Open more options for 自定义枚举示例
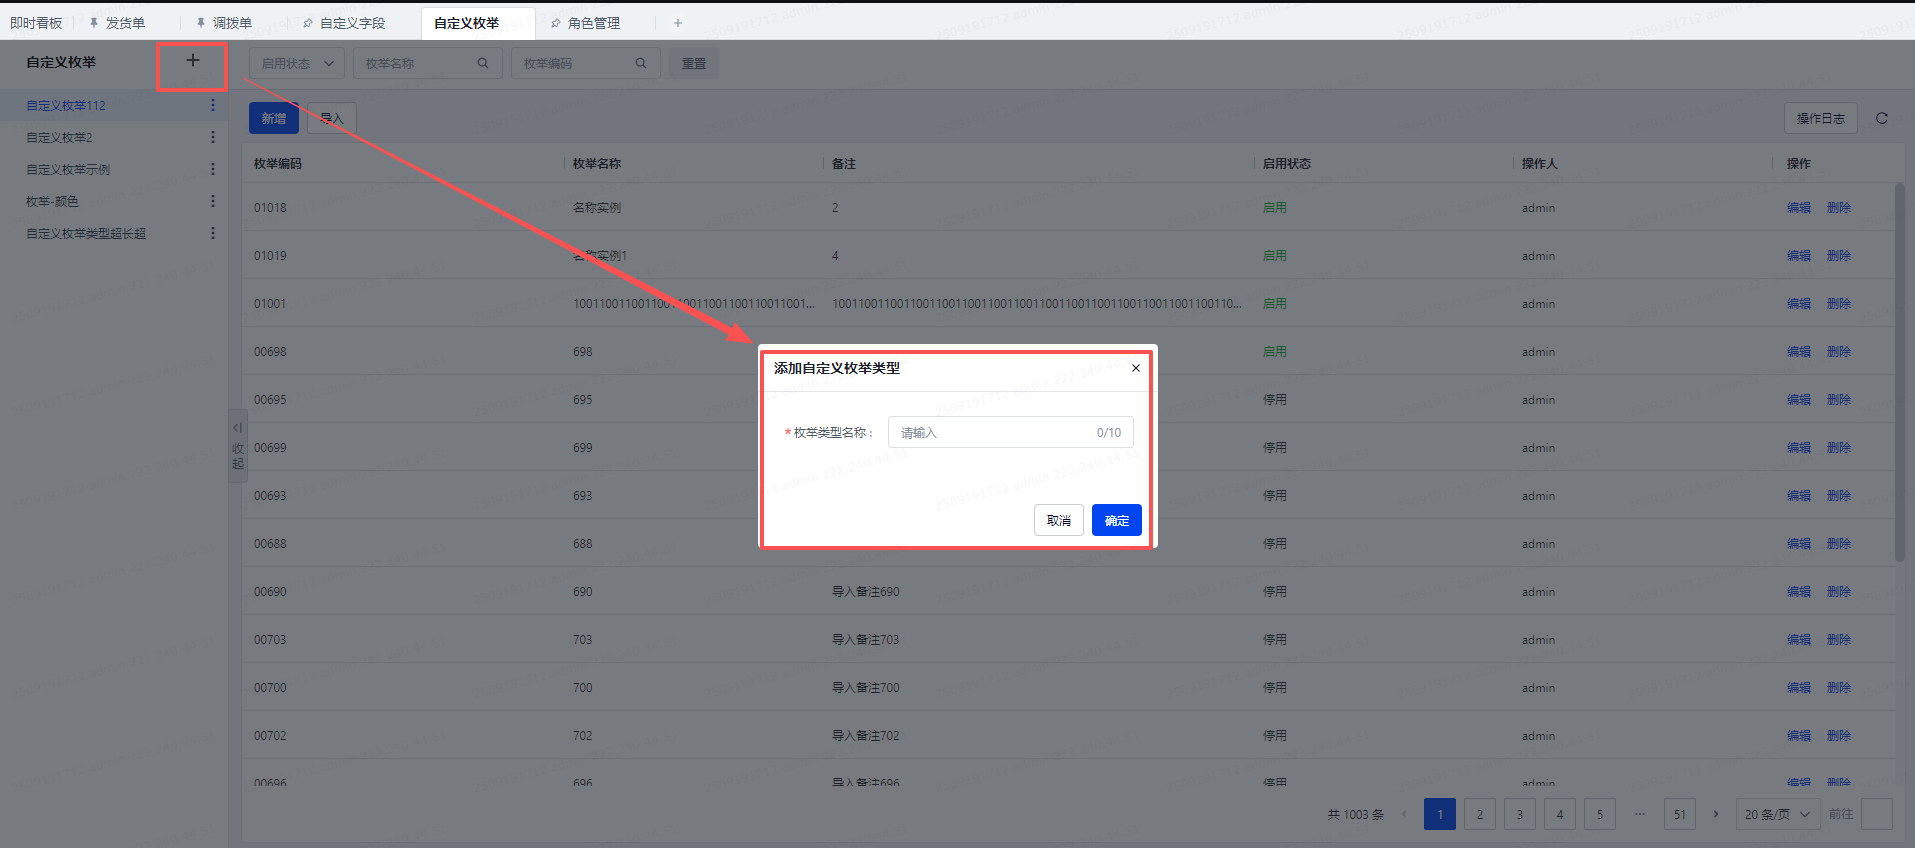The image size is (1915, 848). coord(213,169)
